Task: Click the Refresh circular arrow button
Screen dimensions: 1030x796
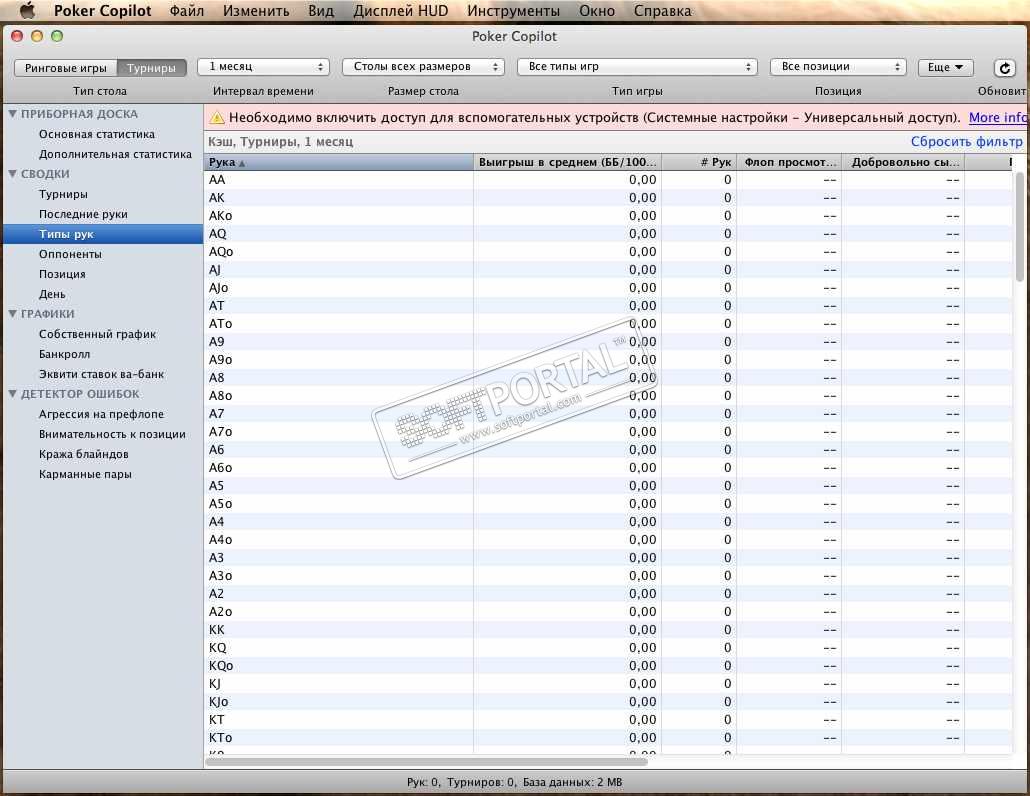Action: pos(1004,68)
